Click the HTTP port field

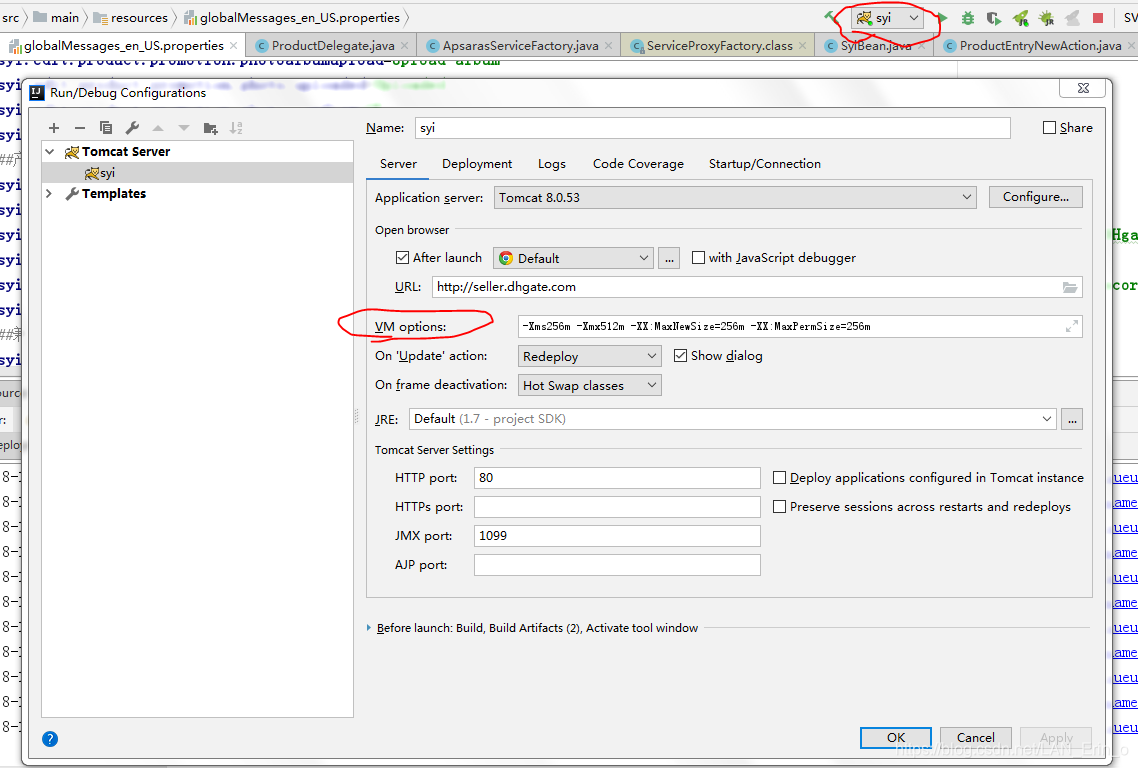click(617, 478)
